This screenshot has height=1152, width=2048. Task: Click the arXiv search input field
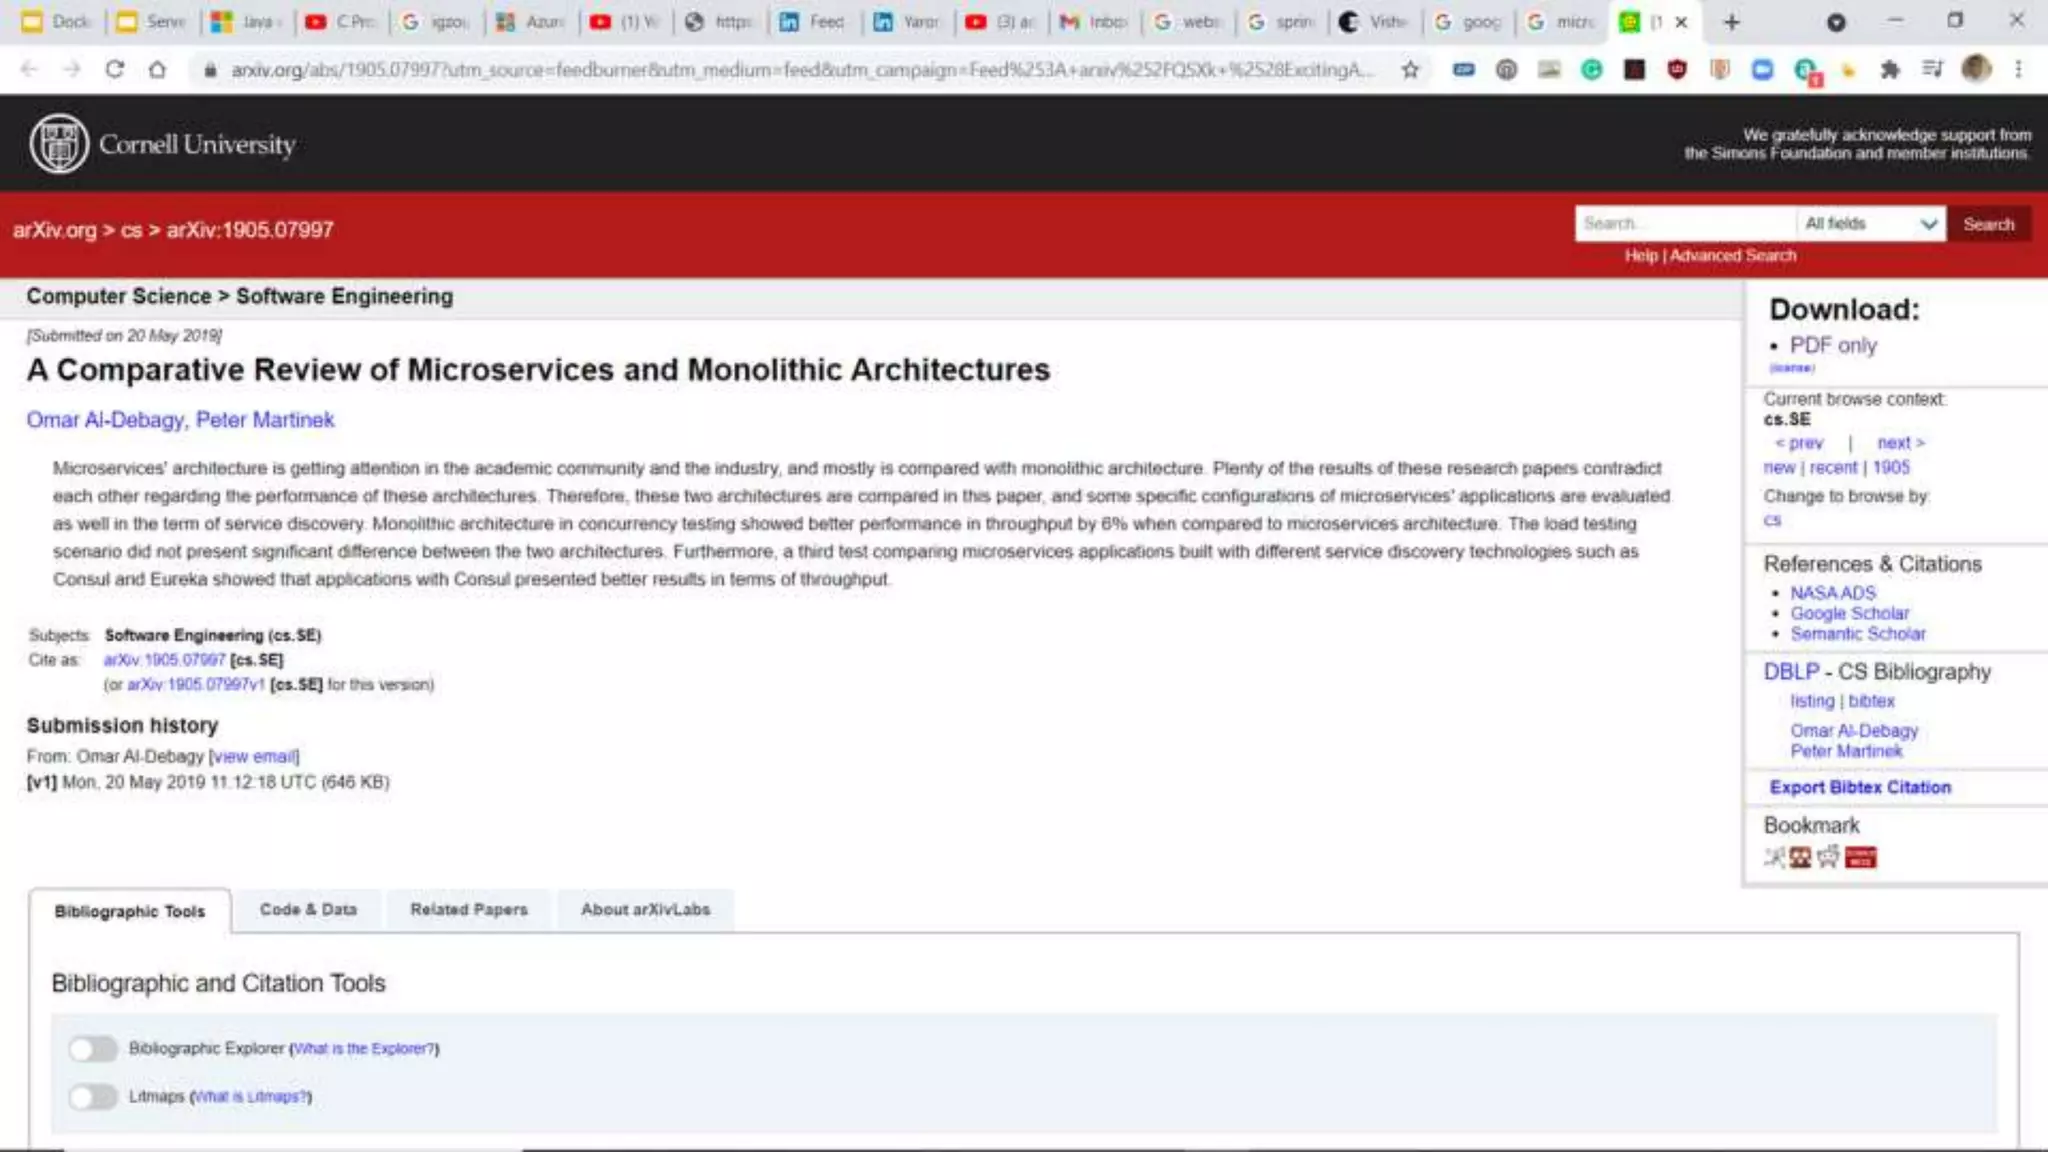click(x=1684, y=224)
